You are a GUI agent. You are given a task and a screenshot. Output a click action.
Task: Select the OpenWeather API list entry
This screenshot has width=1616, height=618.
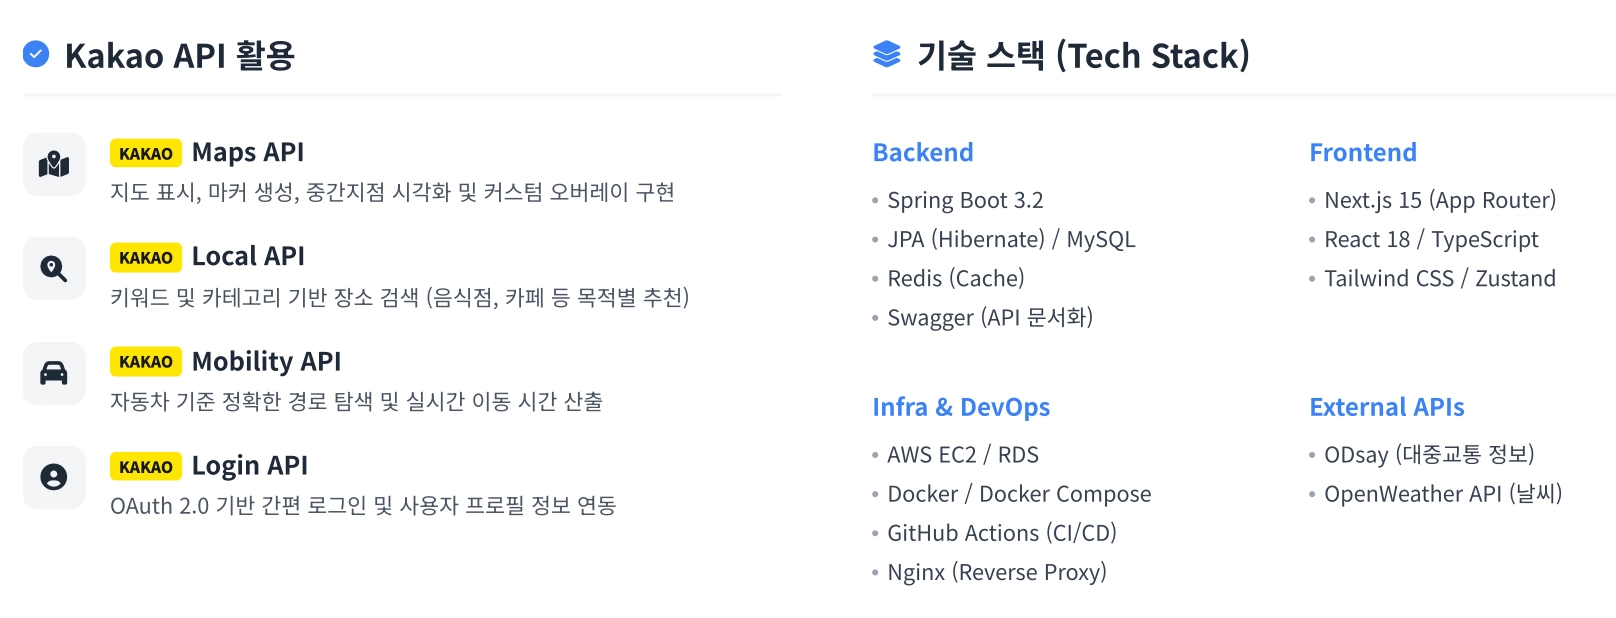pyautogui.click(x=1443, y=494)
